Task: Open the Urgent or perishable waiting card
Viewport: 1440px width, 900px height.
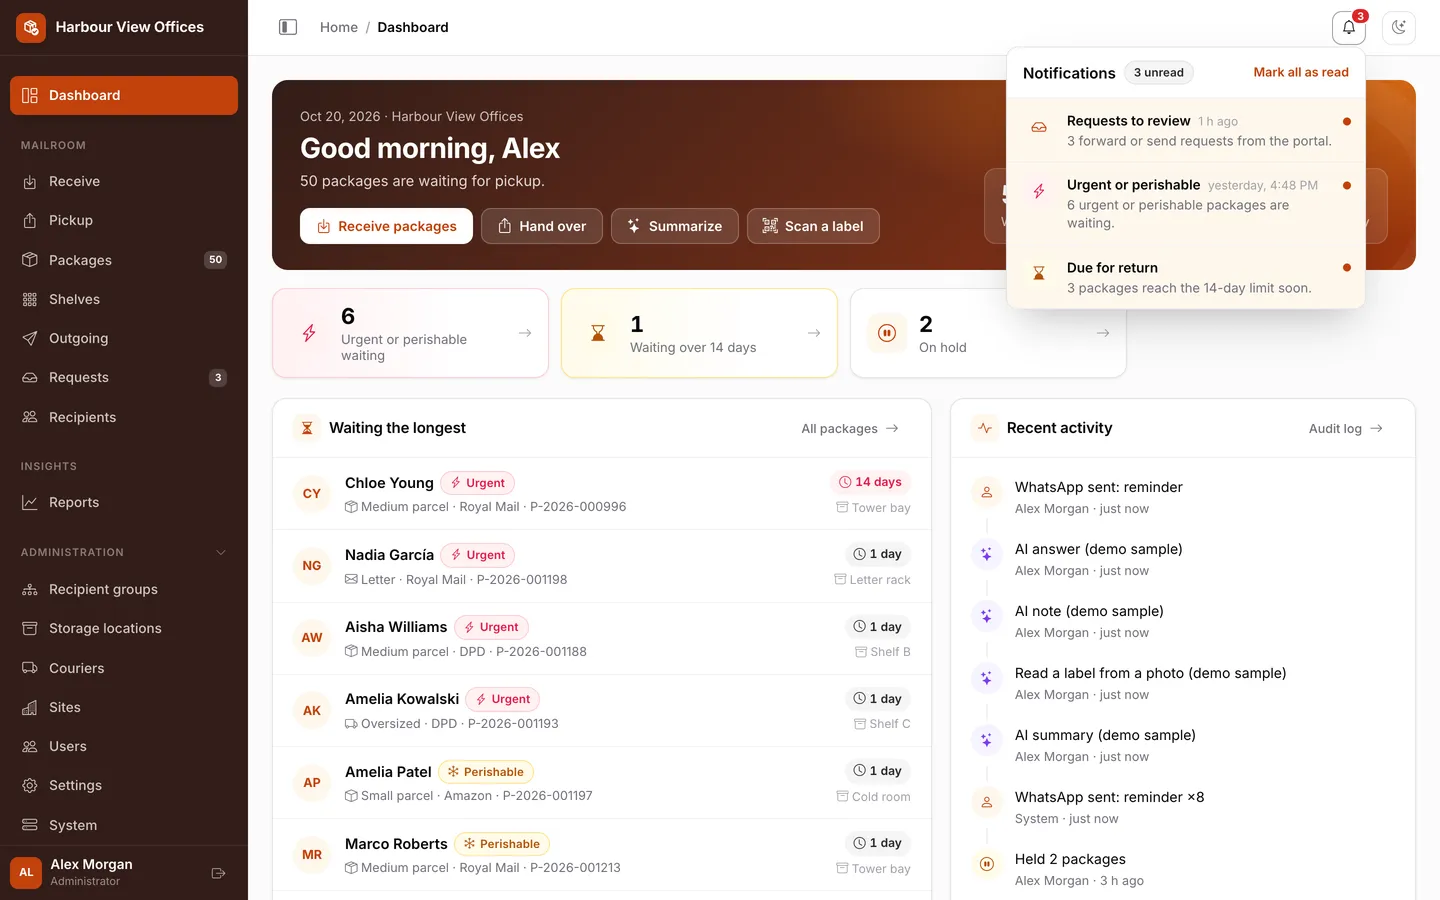Action: (x=410, y=333)
